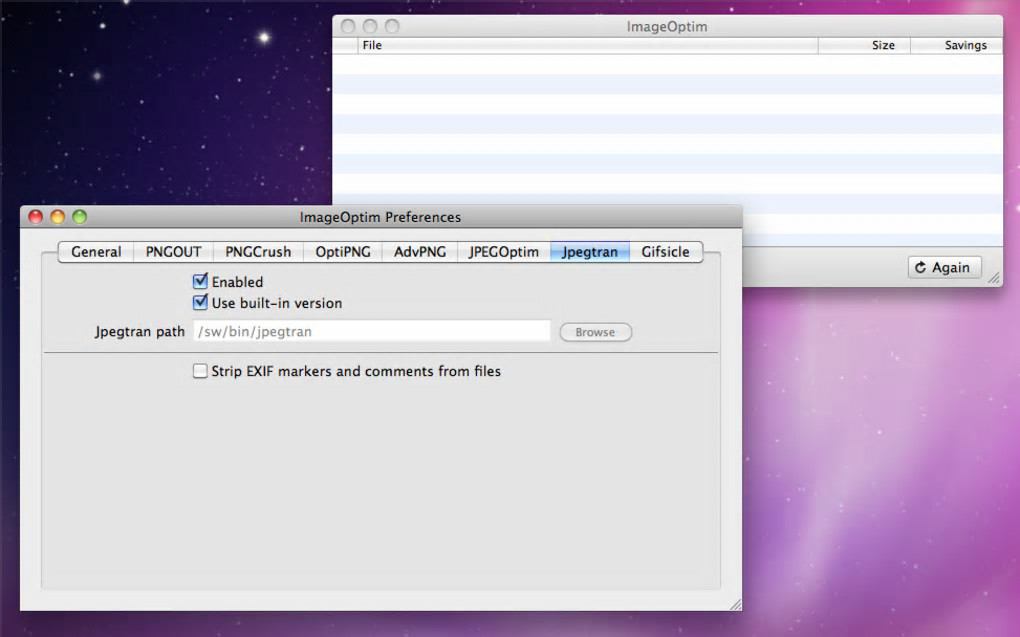The image size is (1020, 637).
Task: Open the Gifsicle tab
Action: pos(665,252)
